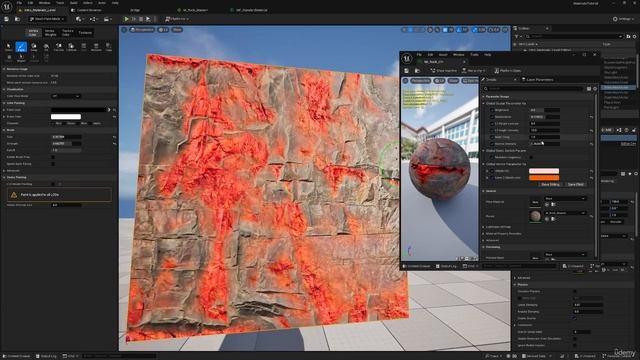Enable the Brush Flow checkbox
Screen dimensions: 640x360
pos(53,157)
